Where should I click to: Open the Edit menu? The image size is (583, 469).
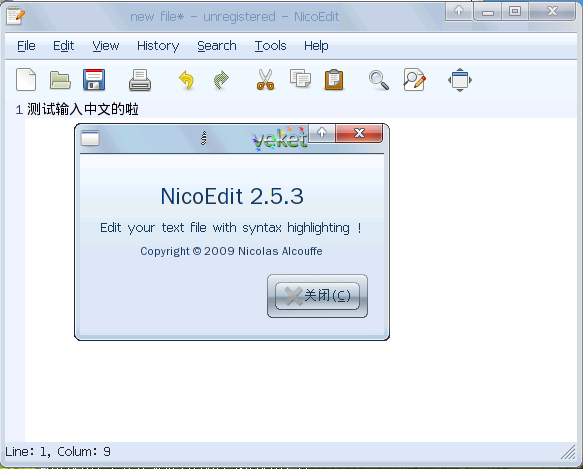(x=64, y=46)
